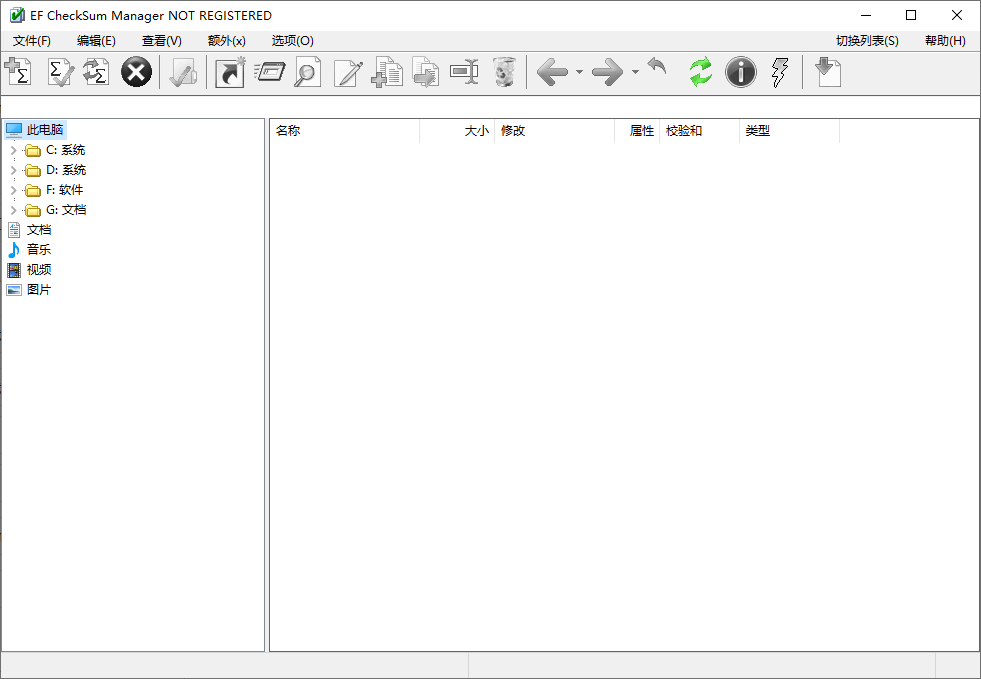Open the 额外(x) menu
The image size is (981, 679).
226,41
